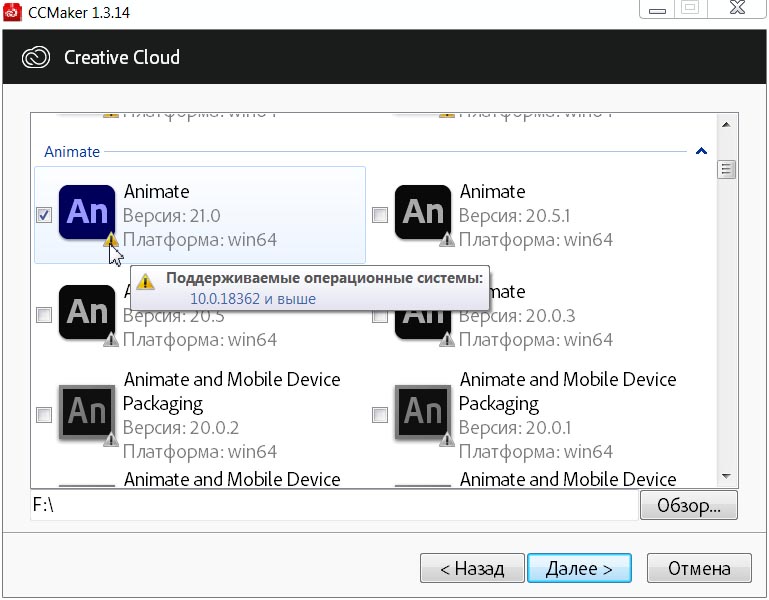Click warning triangle on Animate 21.0

pyautogui.click(x=111, y=239)
